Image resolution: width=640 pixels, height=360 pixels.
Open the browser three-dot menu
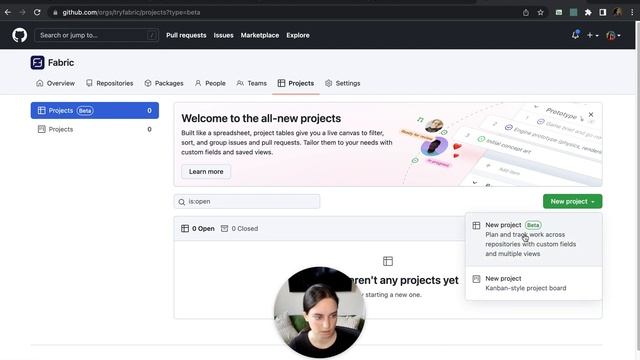[632, 12]
